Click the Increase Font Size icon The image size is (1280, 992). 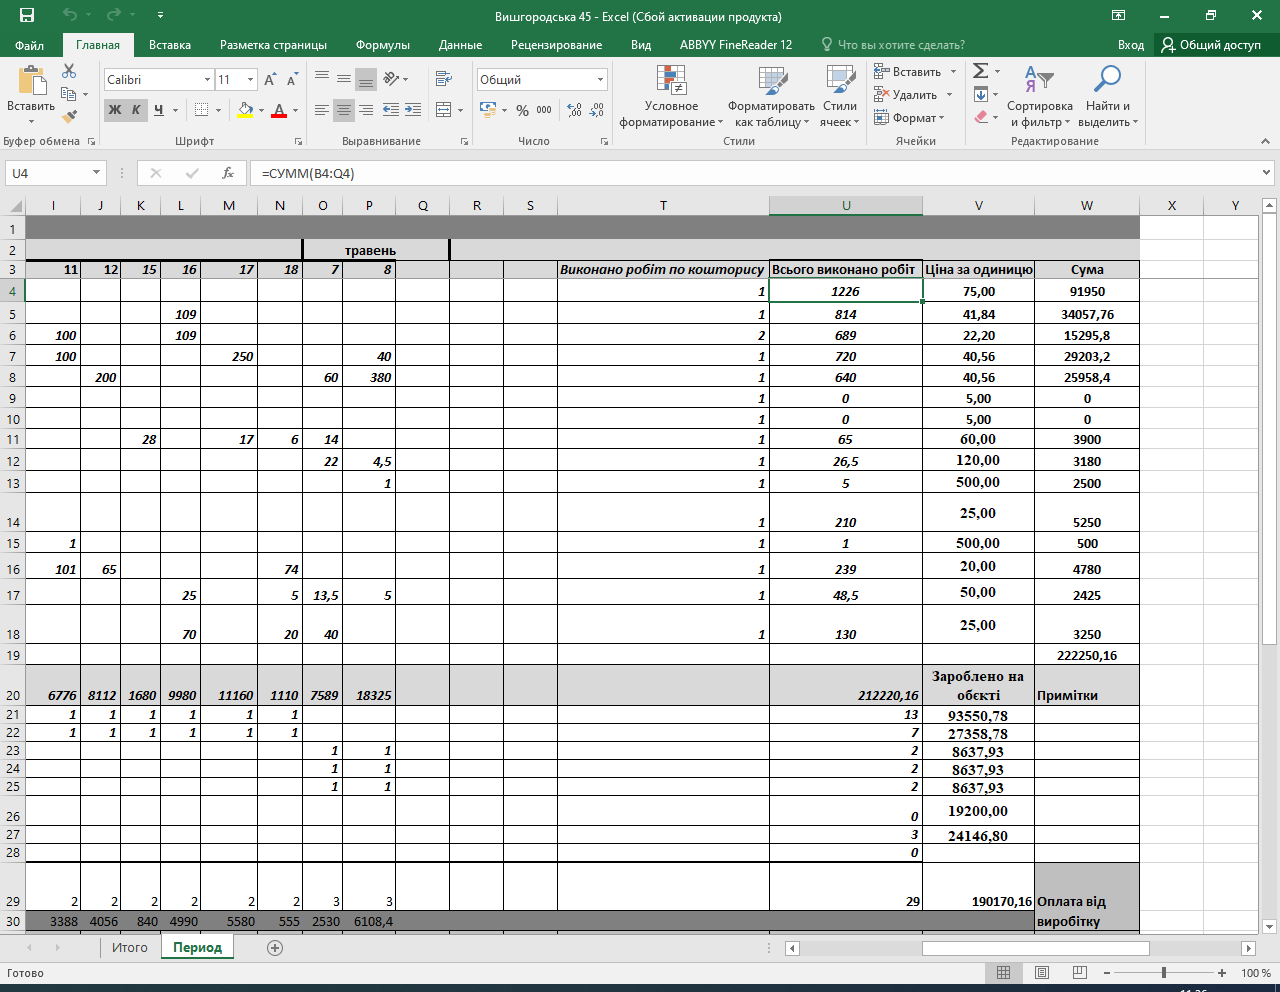click(270, 79)
